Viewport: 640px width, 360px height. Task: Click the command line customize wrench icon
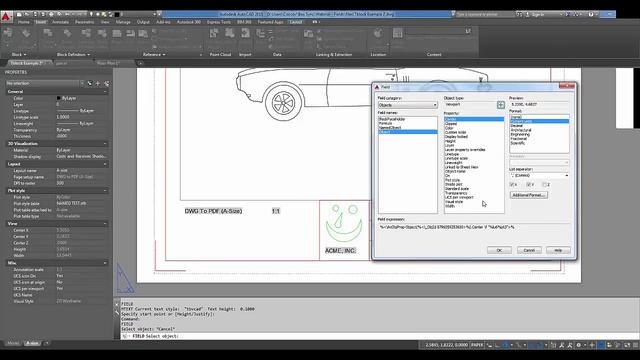click(x=117, y=313)
